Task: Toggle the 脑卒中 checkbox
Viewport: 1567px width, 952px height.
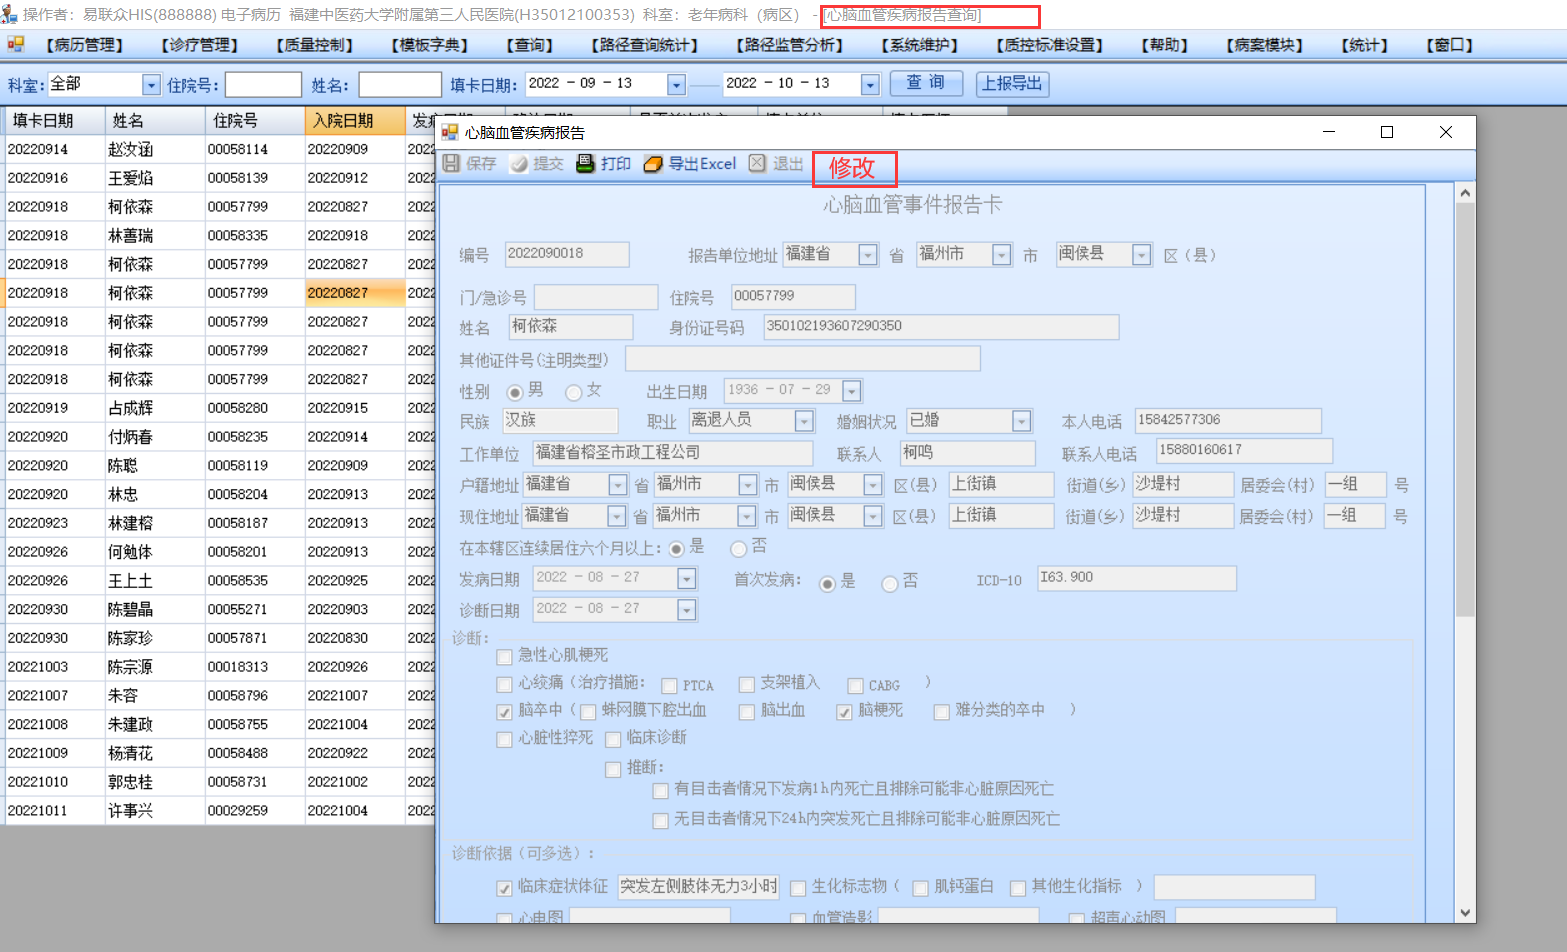Action: click(505, 712)
